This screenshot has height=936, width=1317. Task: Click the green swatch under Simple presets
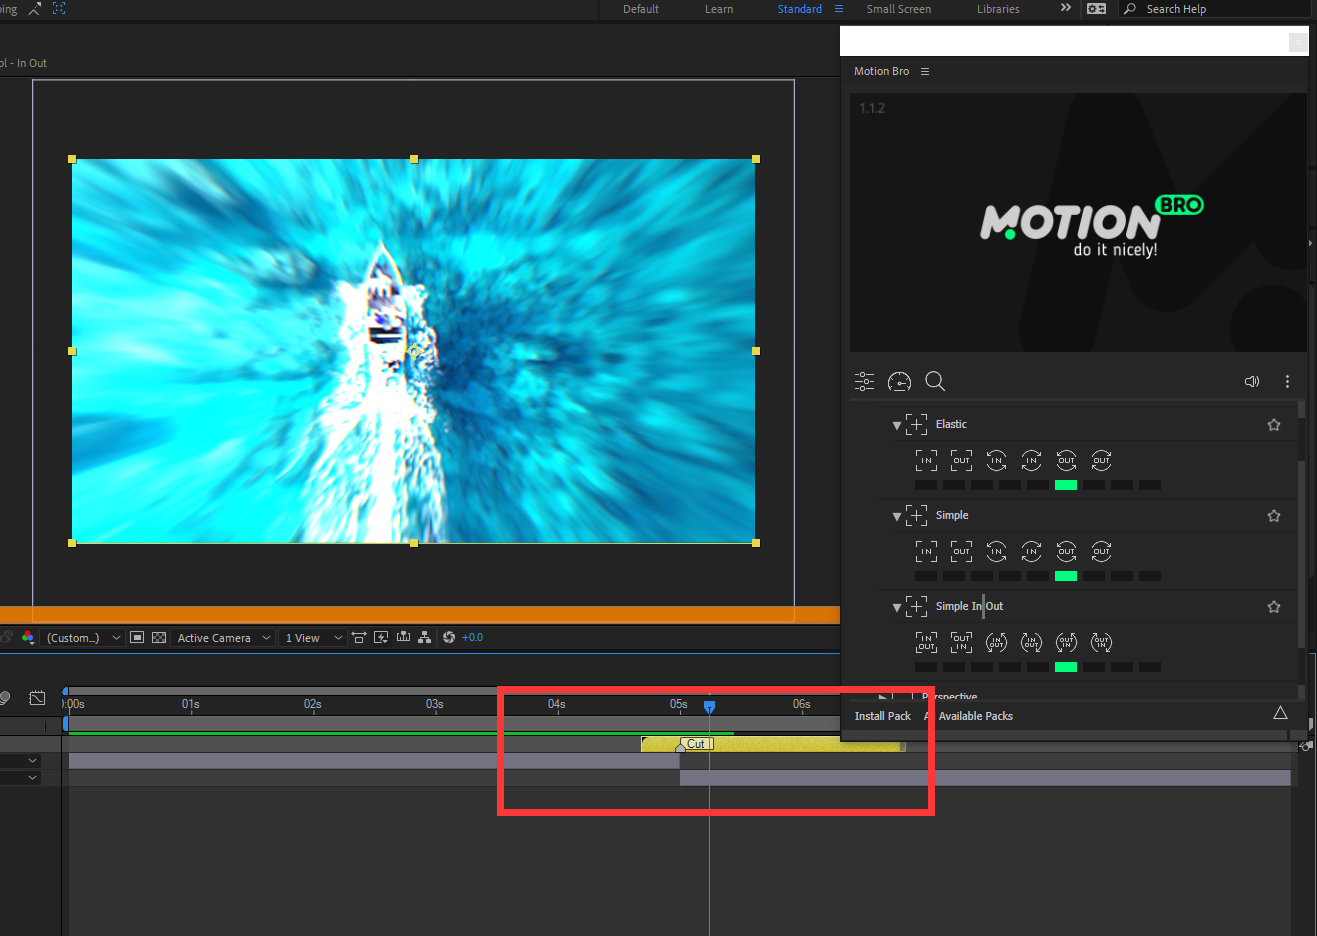click(1066, 576)
